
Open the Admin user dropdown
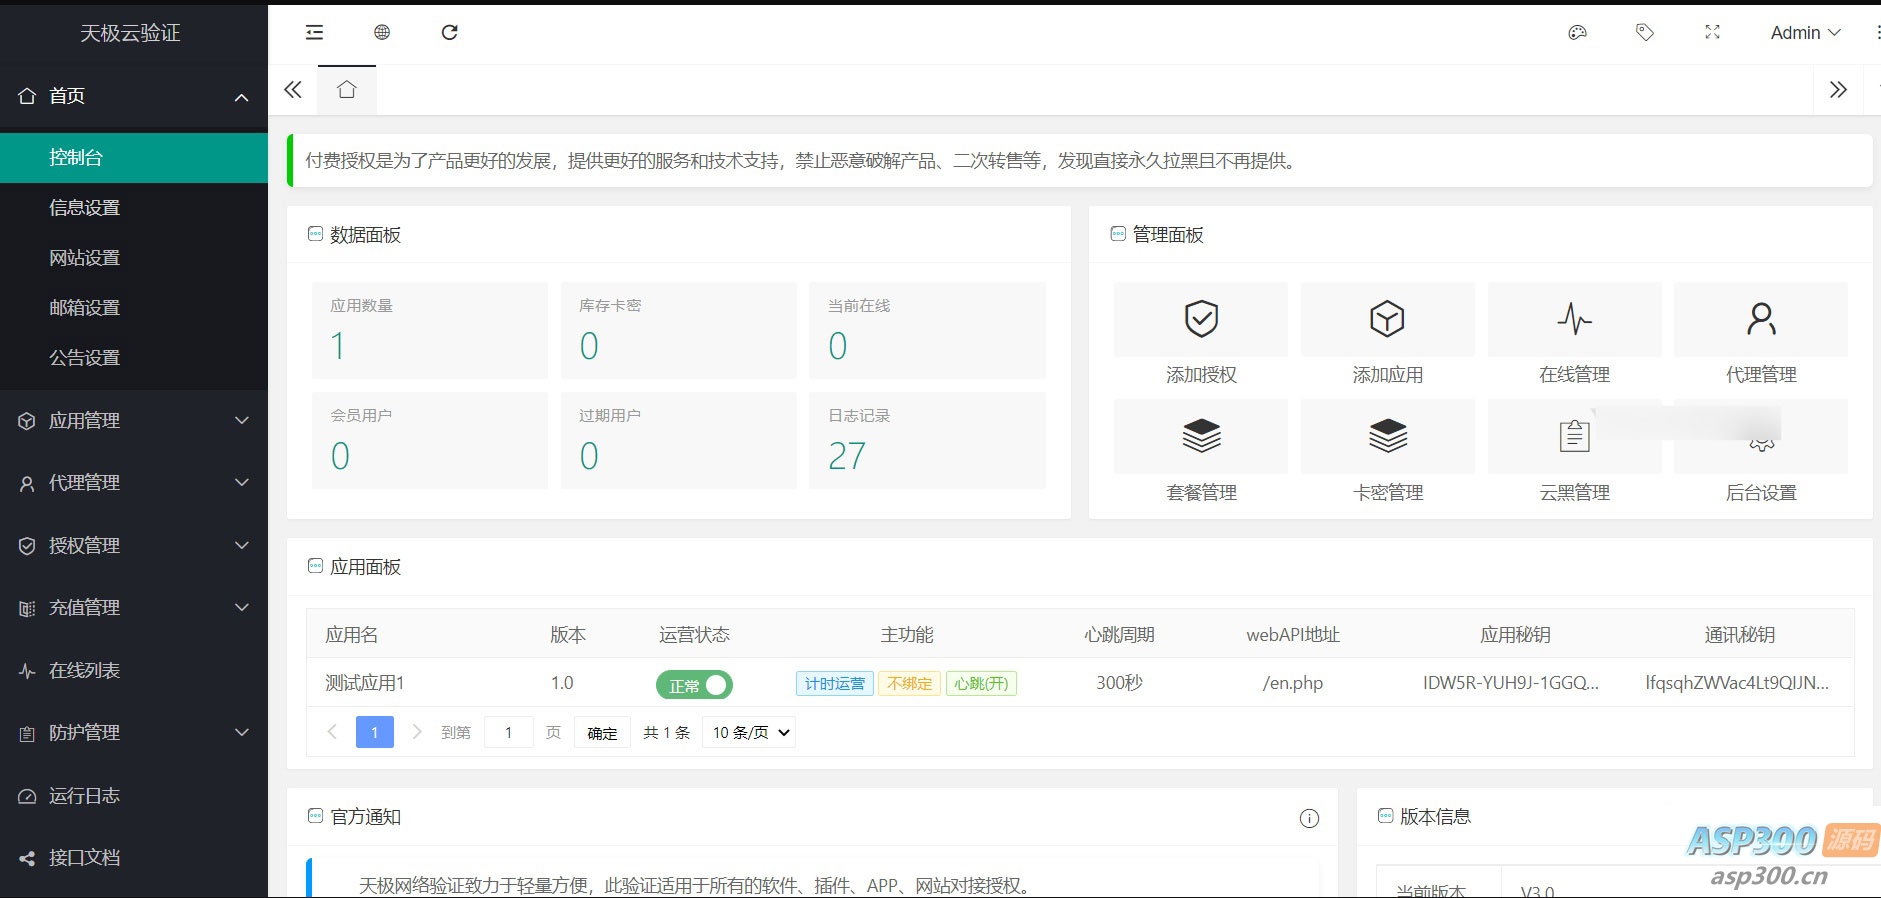click(1805, 33)
